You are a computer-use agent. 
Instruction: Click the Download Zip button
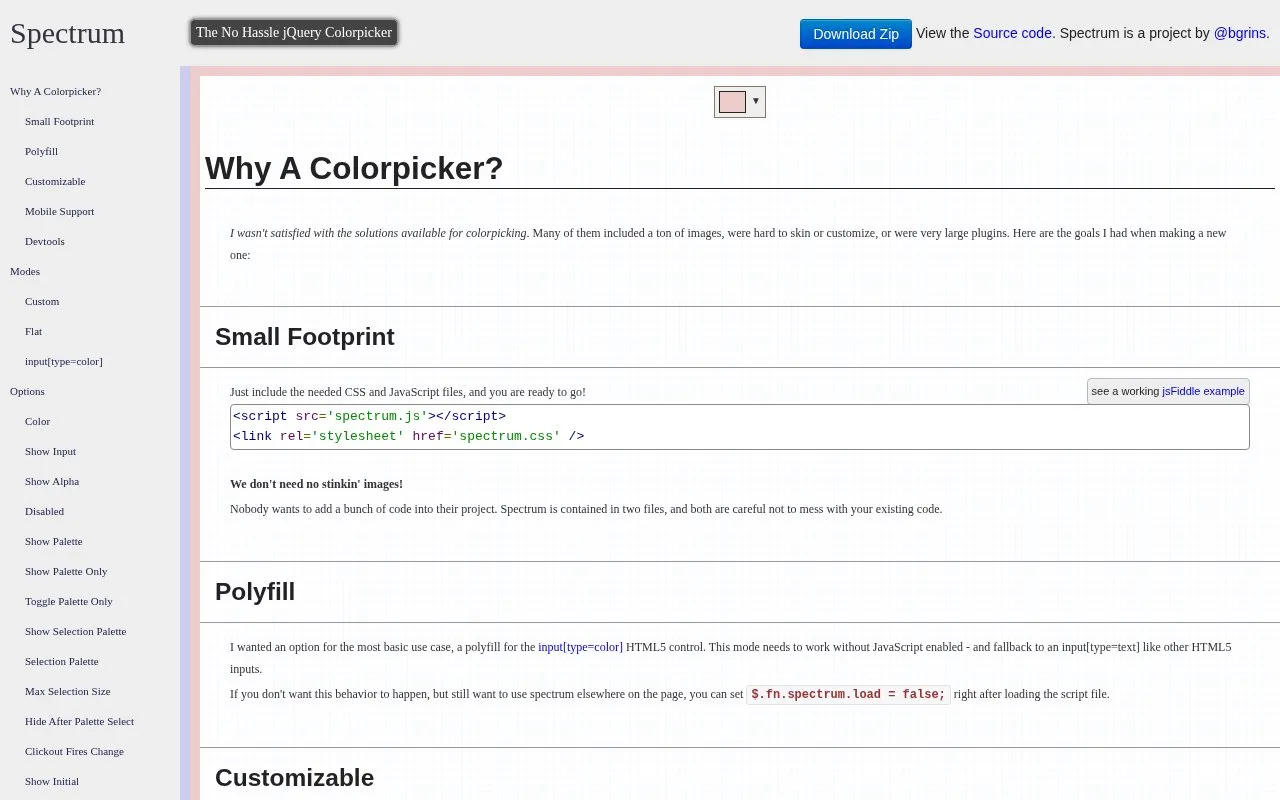coord(856,34)
